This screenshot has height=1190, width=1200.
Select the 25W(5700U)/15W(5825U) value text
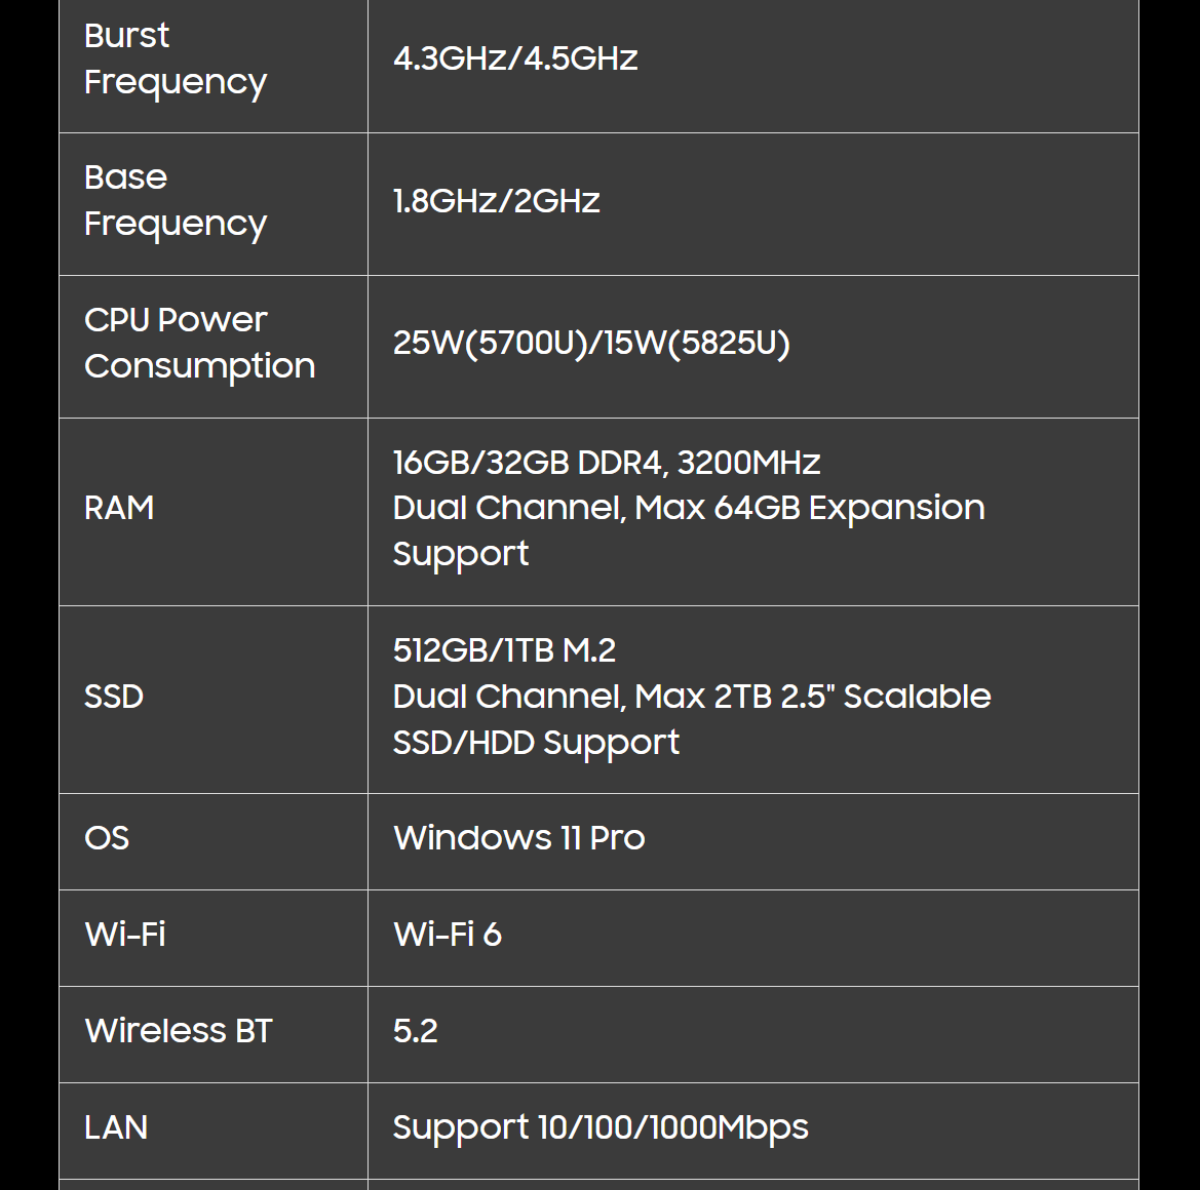591,343
